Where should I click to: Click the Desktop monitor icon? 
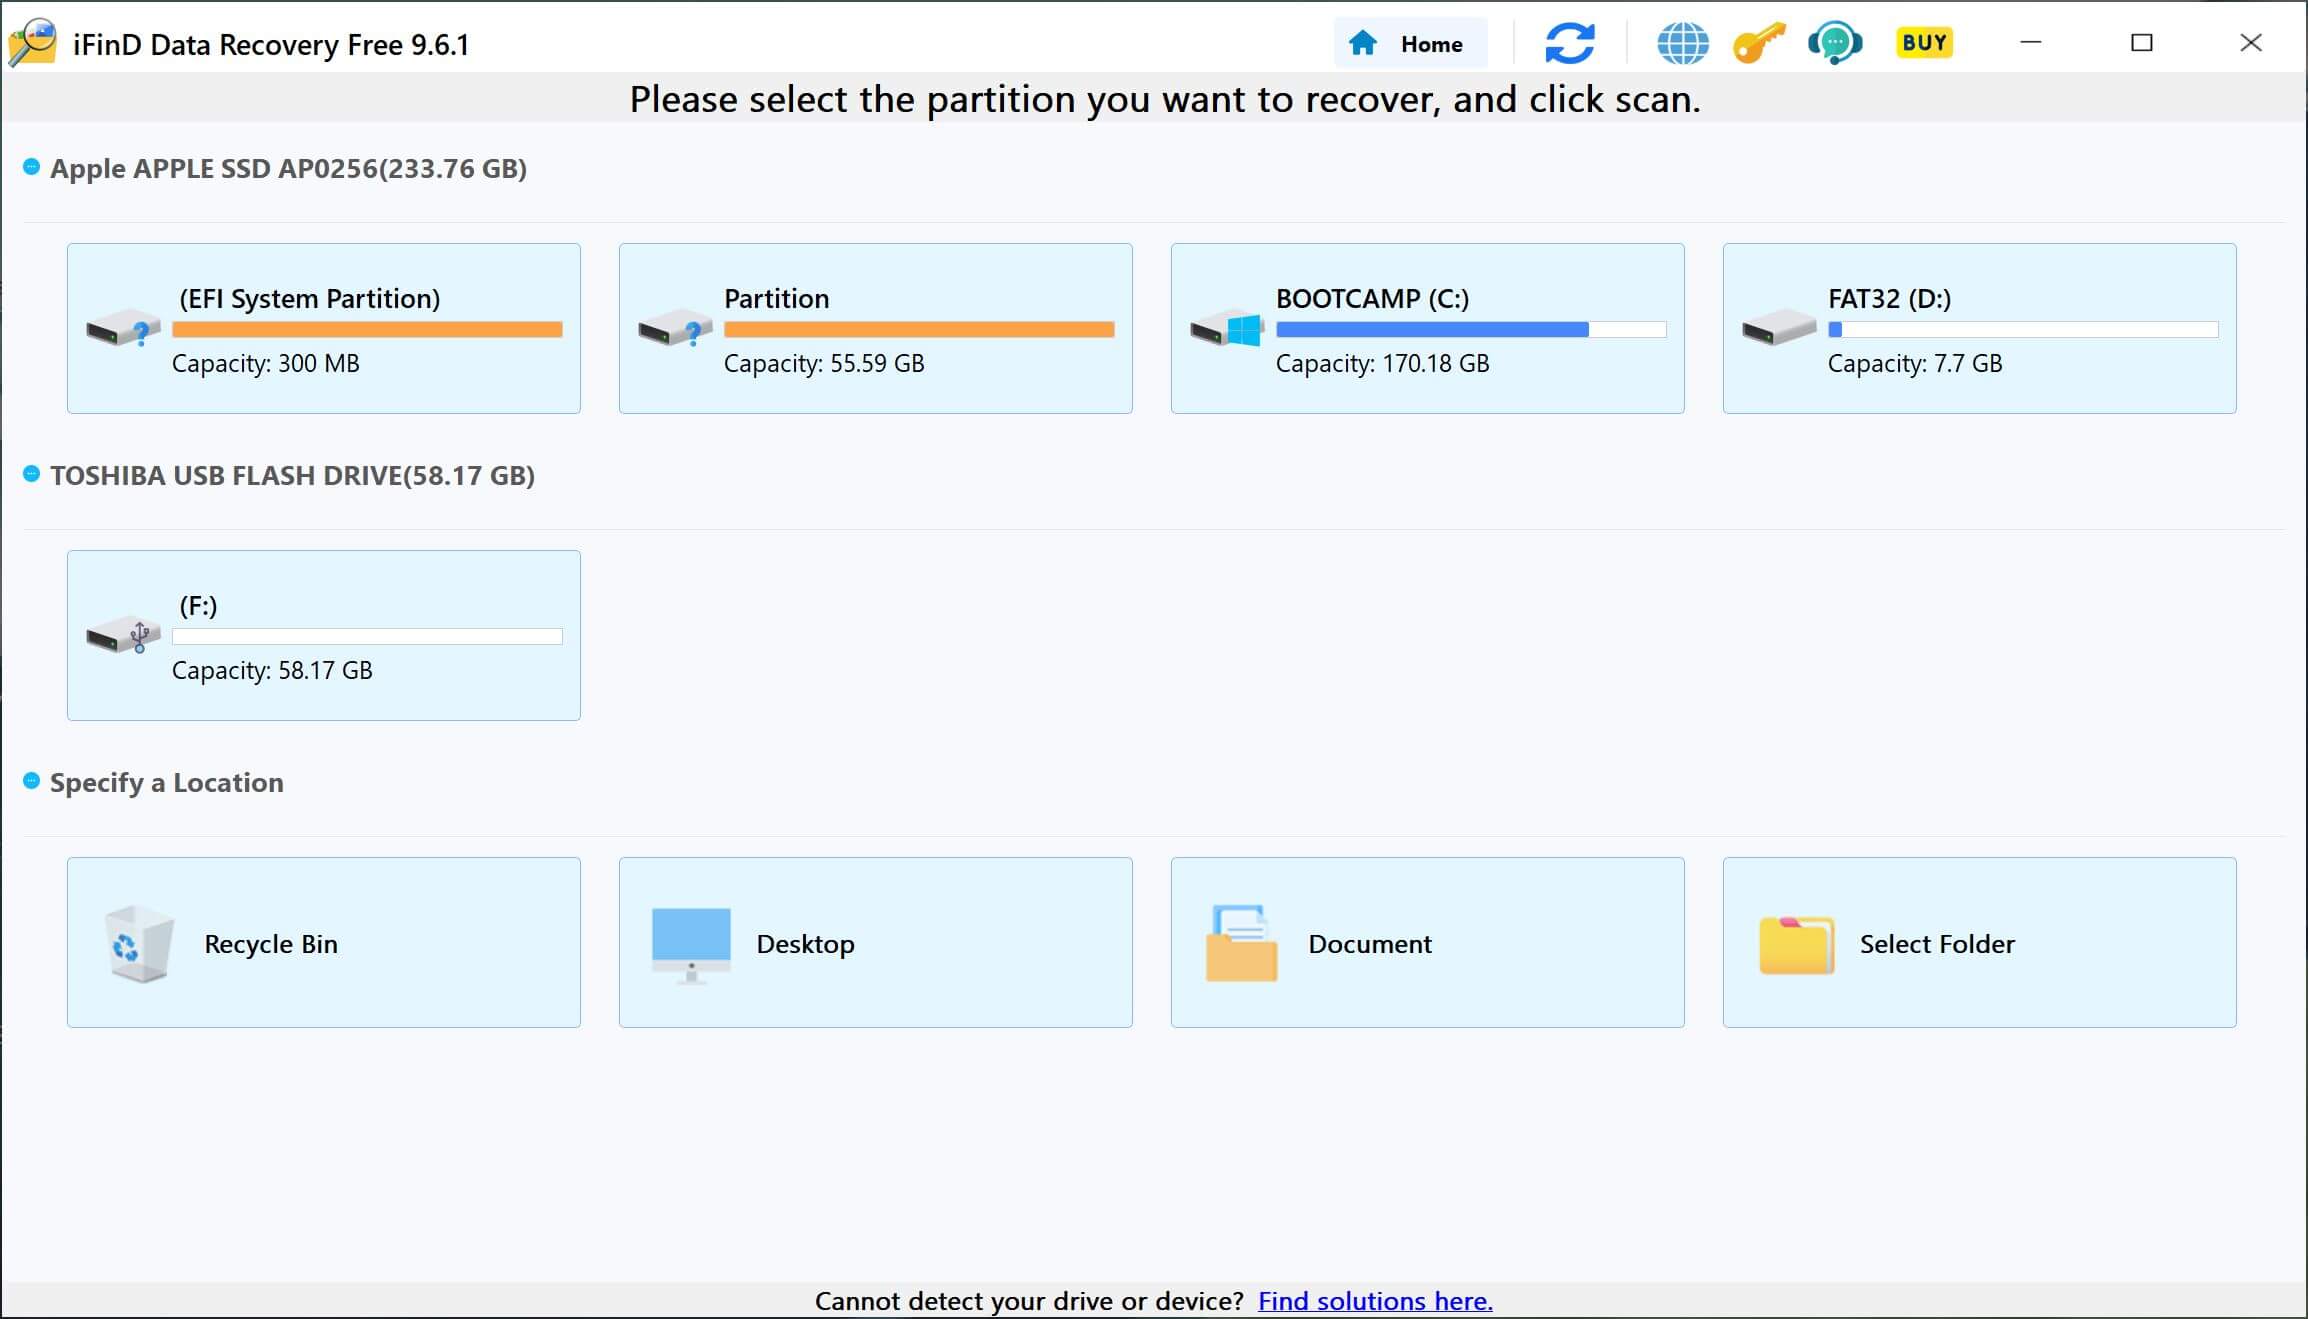pyautogui.click(x=691, y=945)
